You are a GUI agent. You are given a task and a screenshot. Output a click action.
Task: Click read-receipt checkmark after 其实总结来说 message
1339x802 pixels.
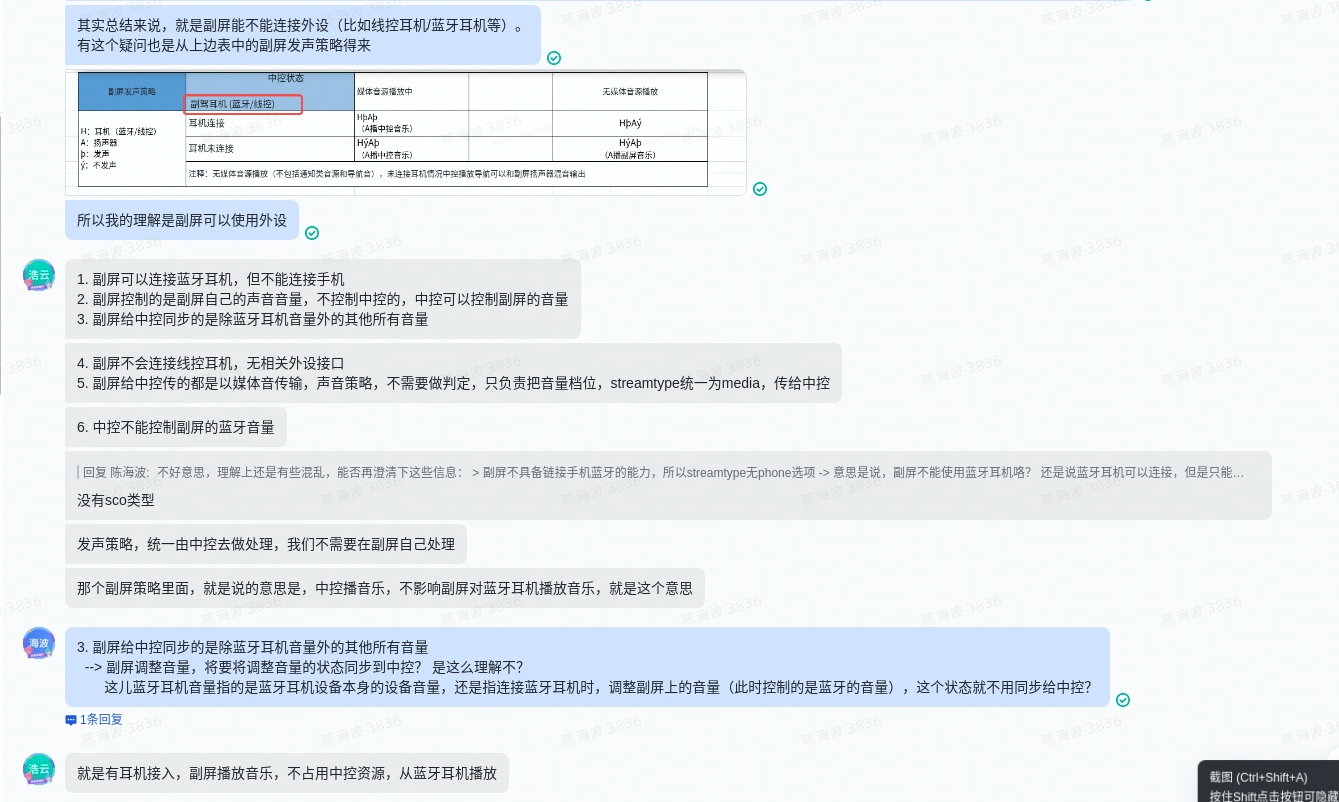point(554,58)
